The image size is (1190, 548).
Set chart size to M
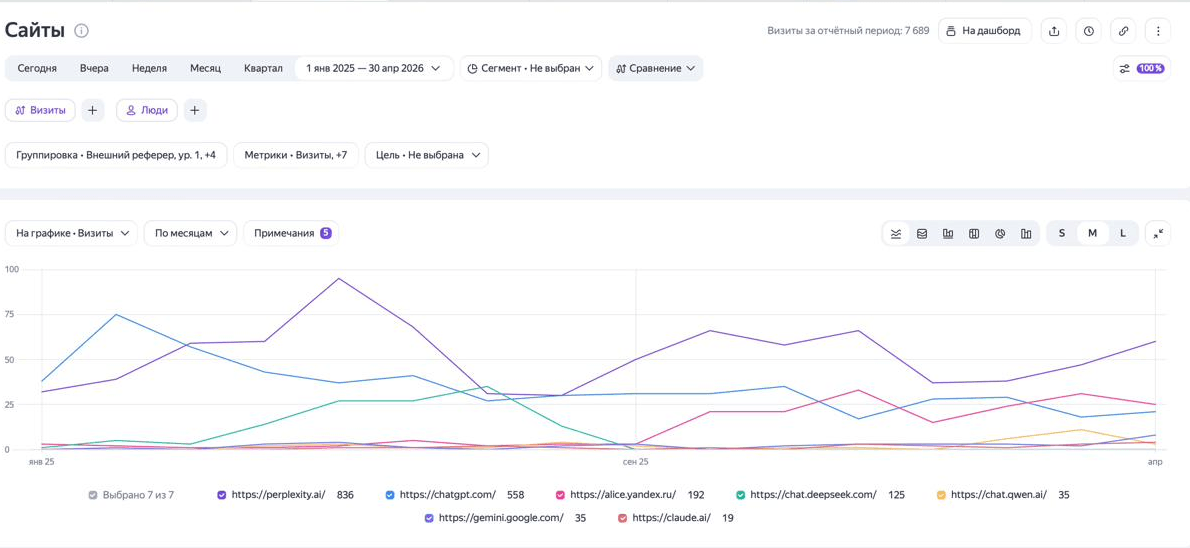tap(1092, 234)
